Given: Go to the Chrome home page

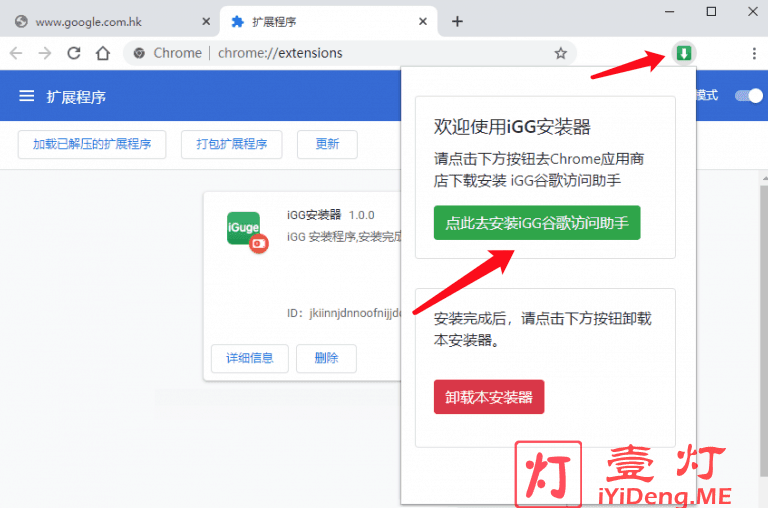Looking at the screenshot, I should pyautogui.click(x=102, y=53).
